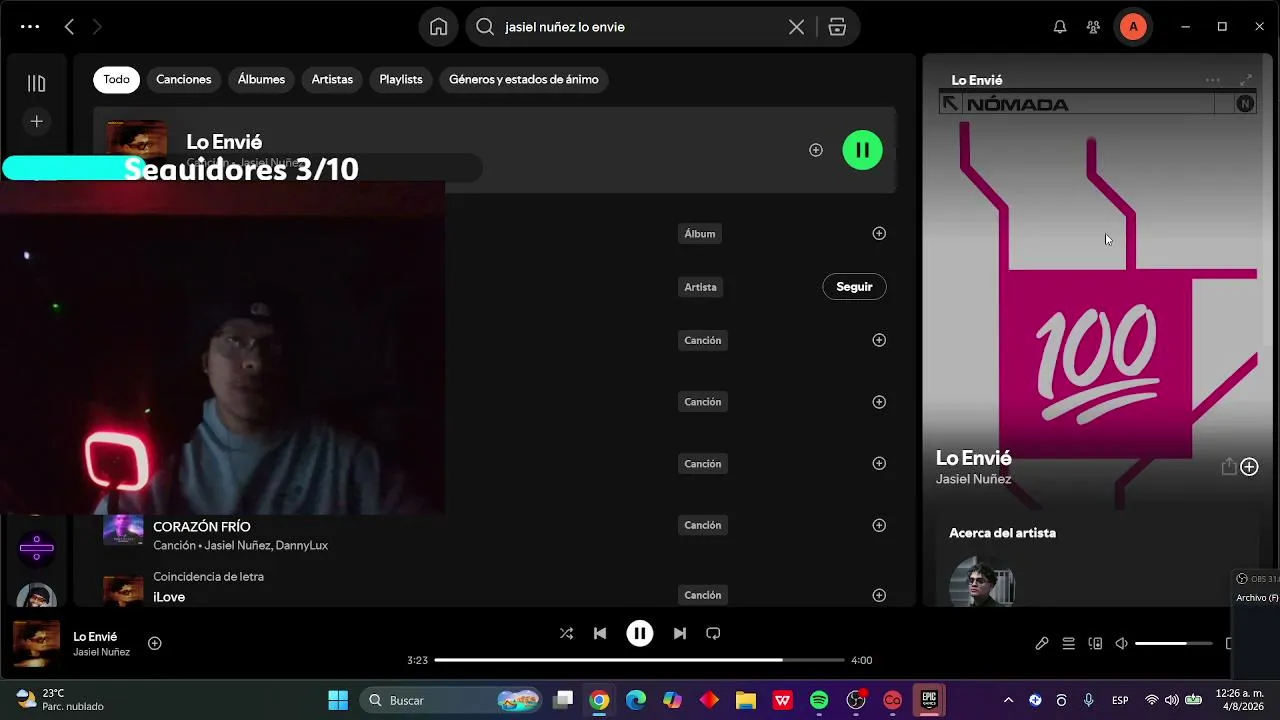
Task: Select the Artistas filter
Action: tap(332, 79)
